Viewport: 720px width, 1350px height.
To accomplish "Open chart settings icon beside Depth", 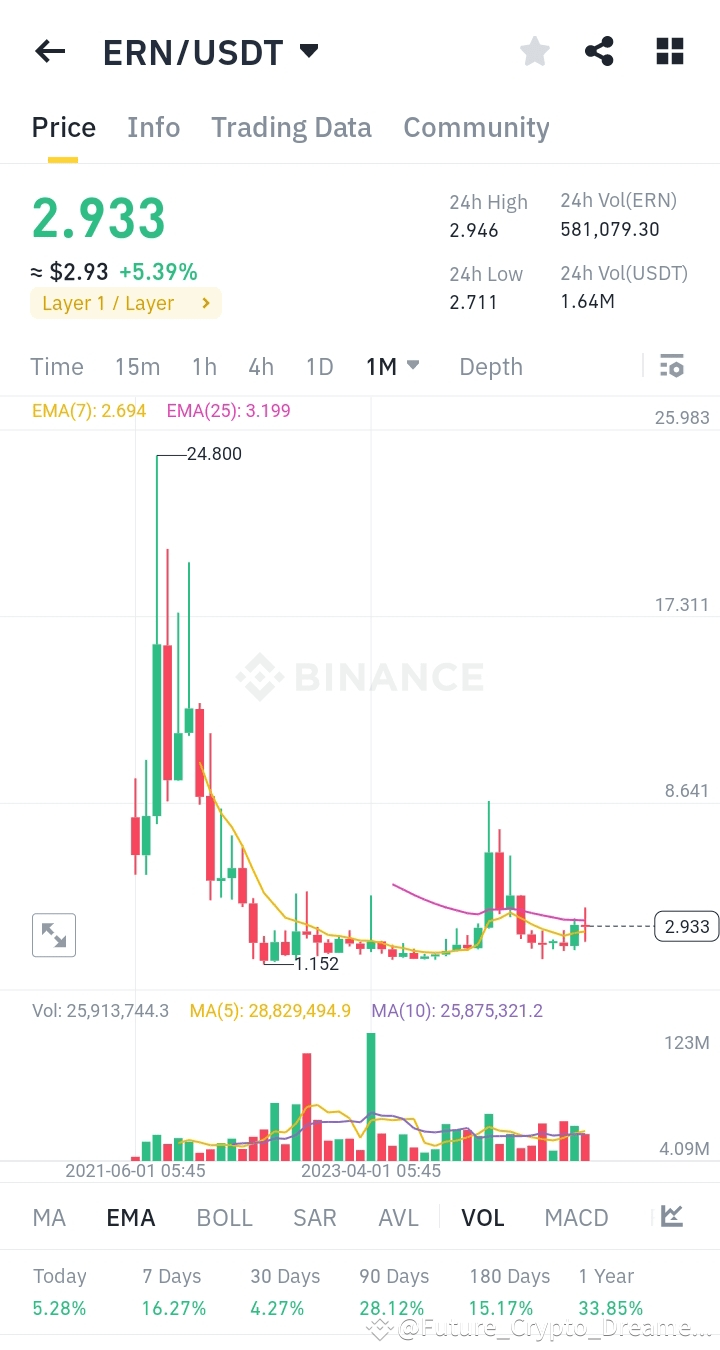I will click(x=672, y=366).
